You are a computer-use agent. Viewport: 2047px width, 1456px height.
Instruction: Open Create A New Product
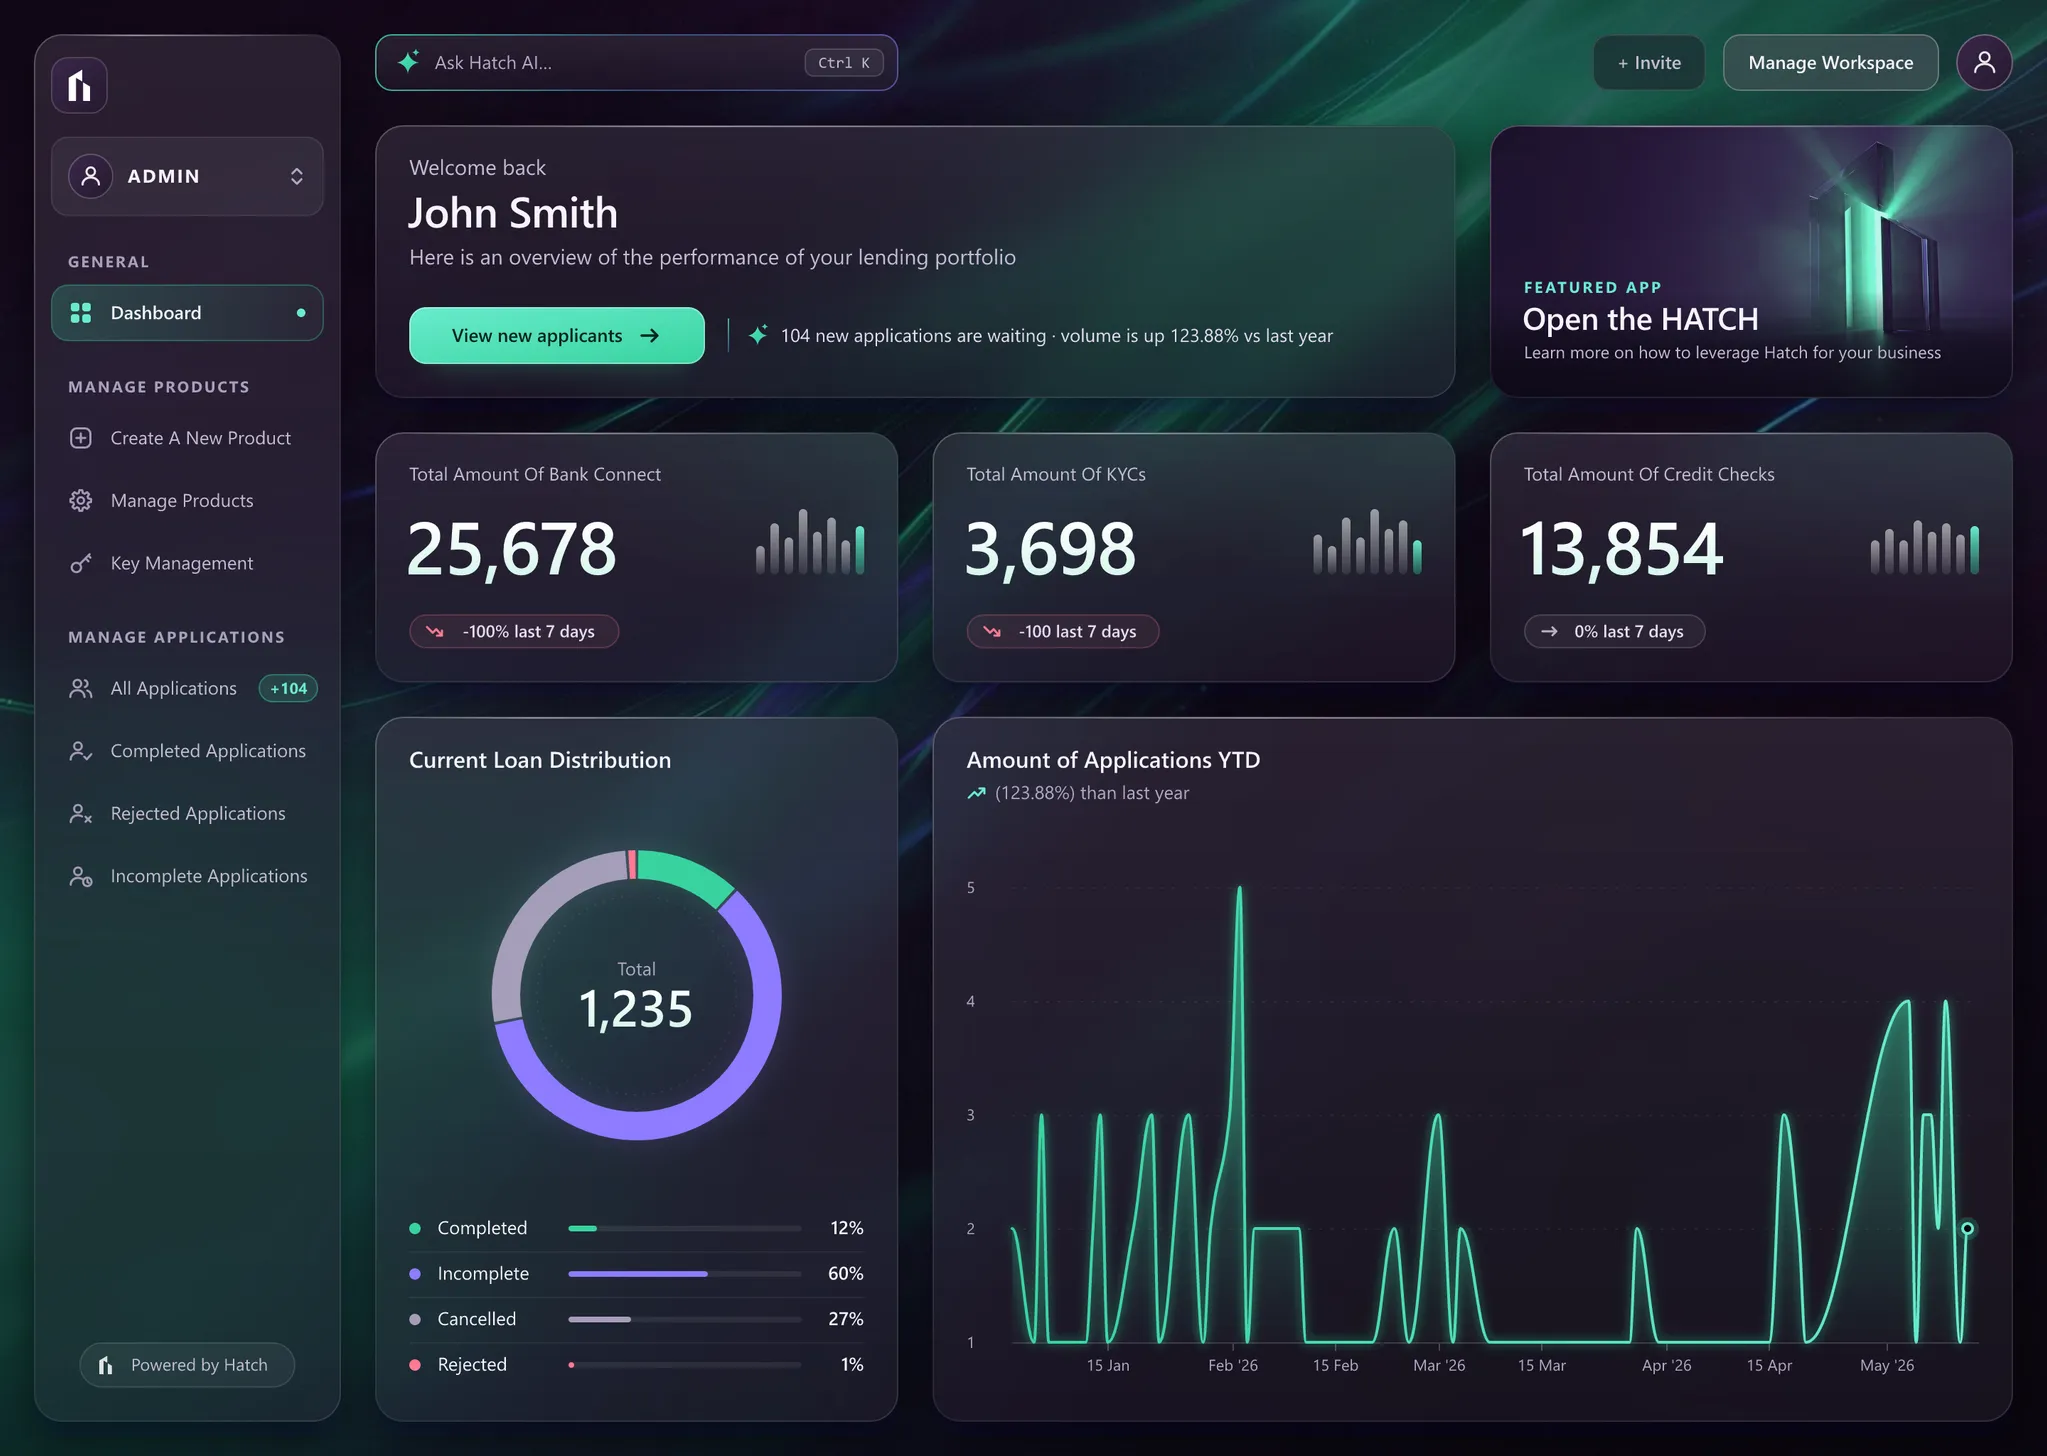187,438
